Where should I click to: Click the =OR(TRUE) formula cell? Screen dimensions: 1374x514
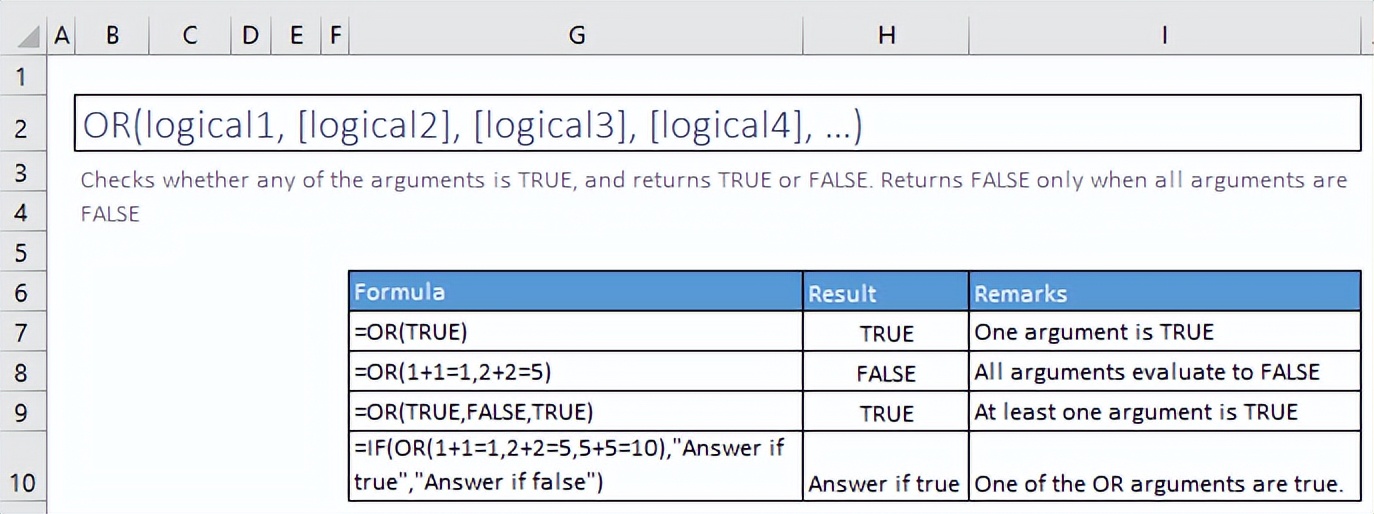[575, 332]
